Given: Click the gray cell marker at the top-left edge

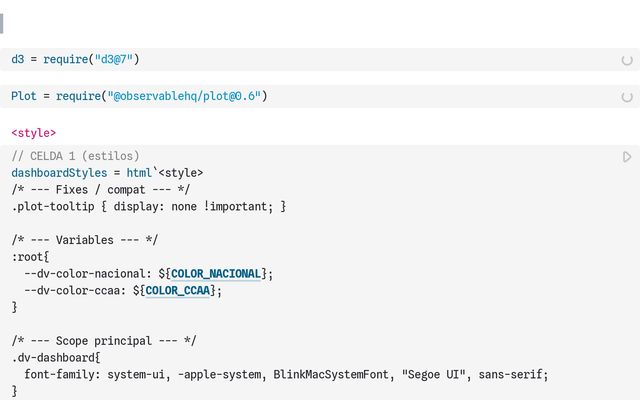Looking at the screenshot, I should click(3, 23).
